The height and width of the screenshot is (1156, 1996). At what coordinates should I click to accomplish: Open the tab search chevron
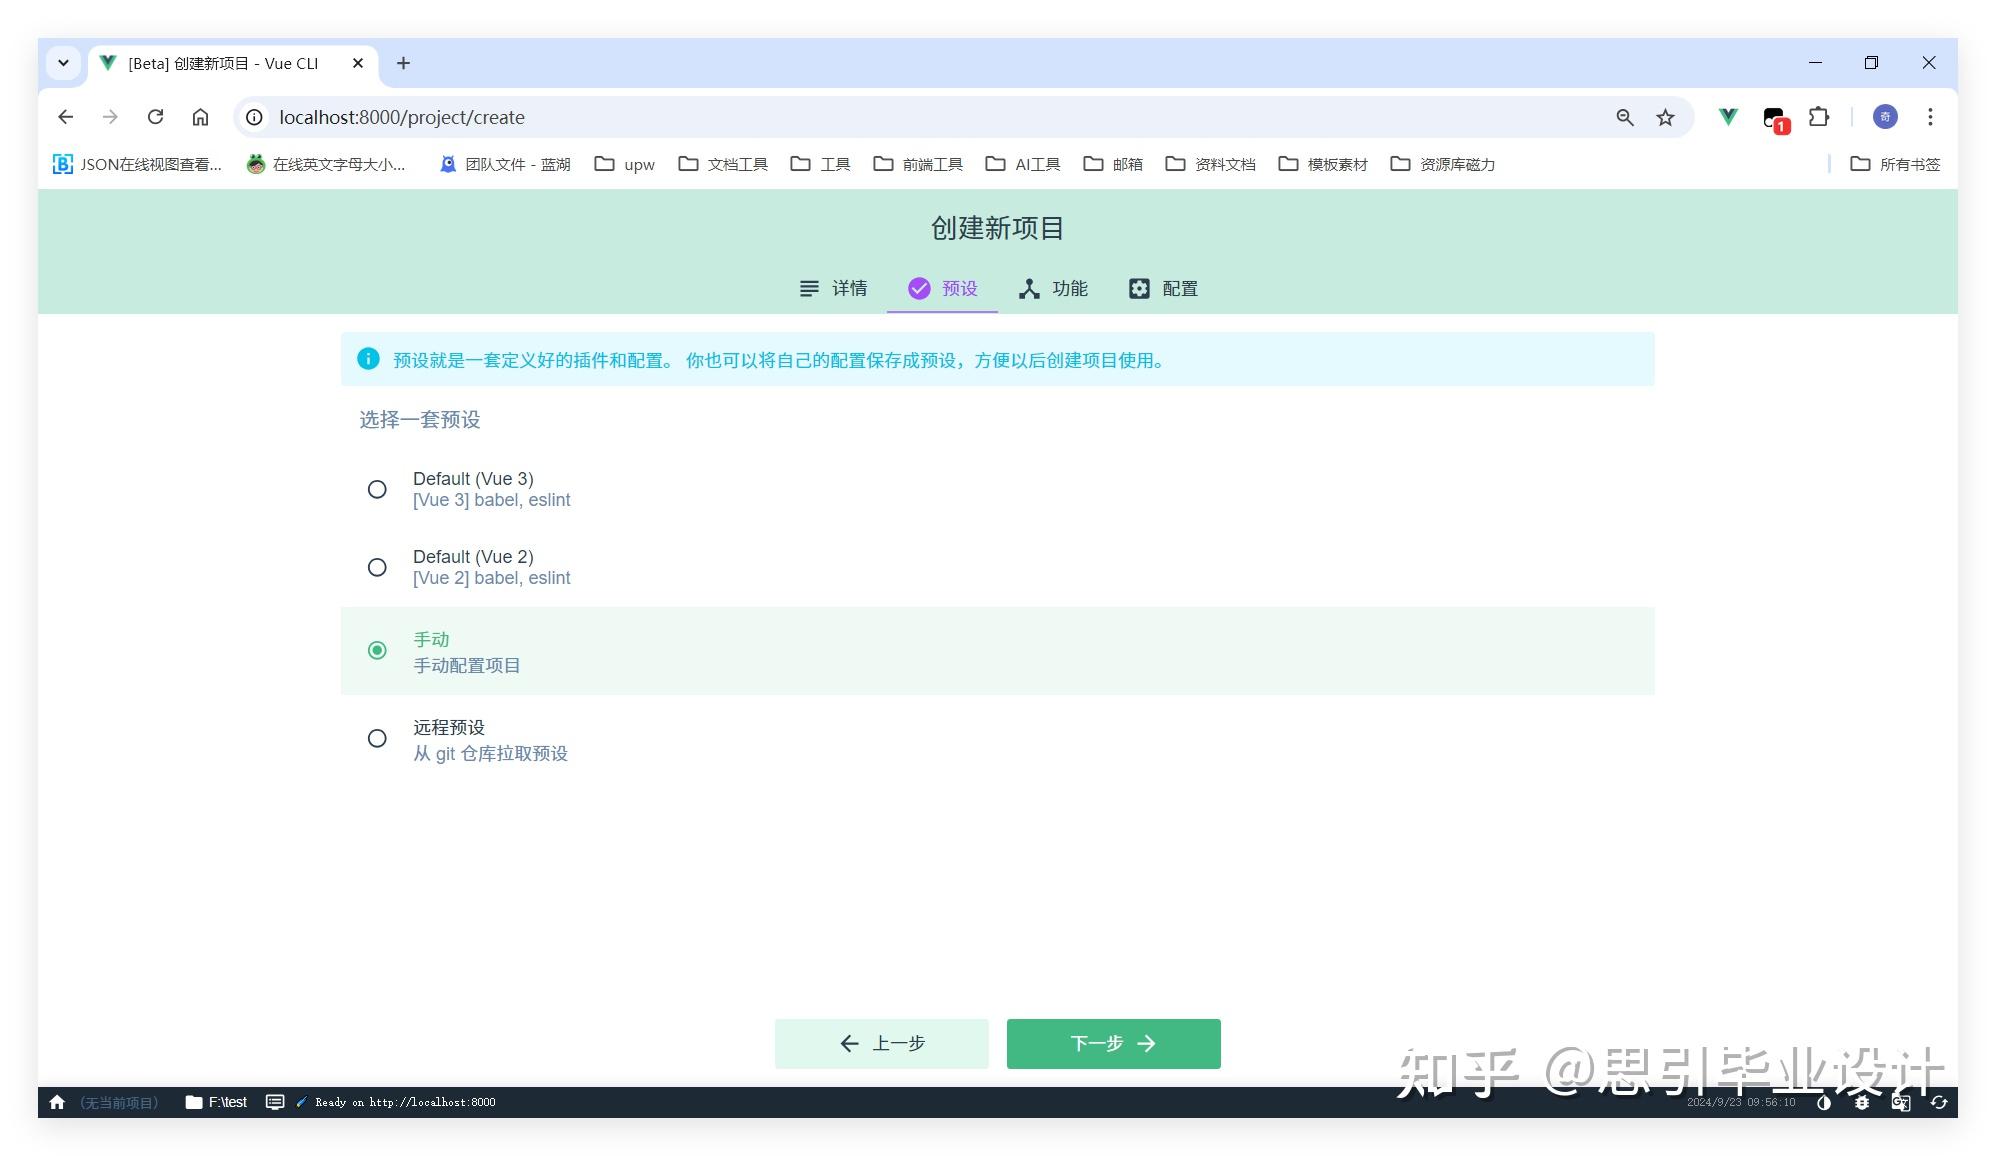[63, 62]
